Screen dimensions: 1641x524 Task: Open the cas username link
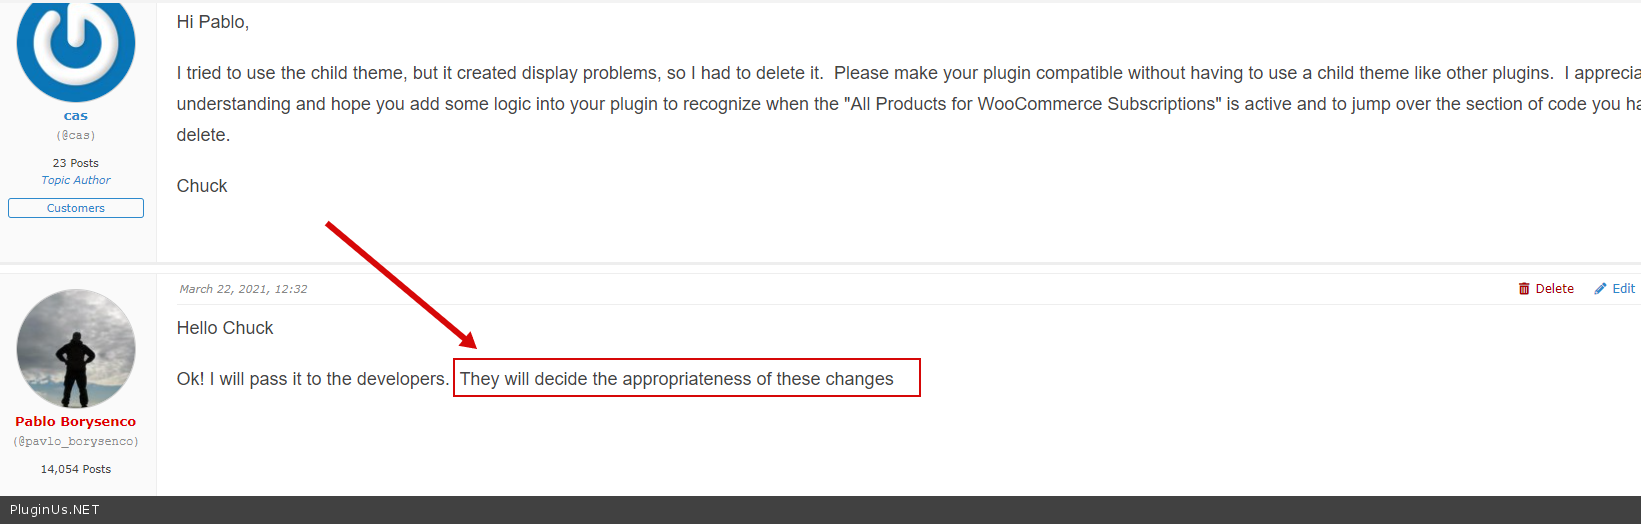pos(76,116)
